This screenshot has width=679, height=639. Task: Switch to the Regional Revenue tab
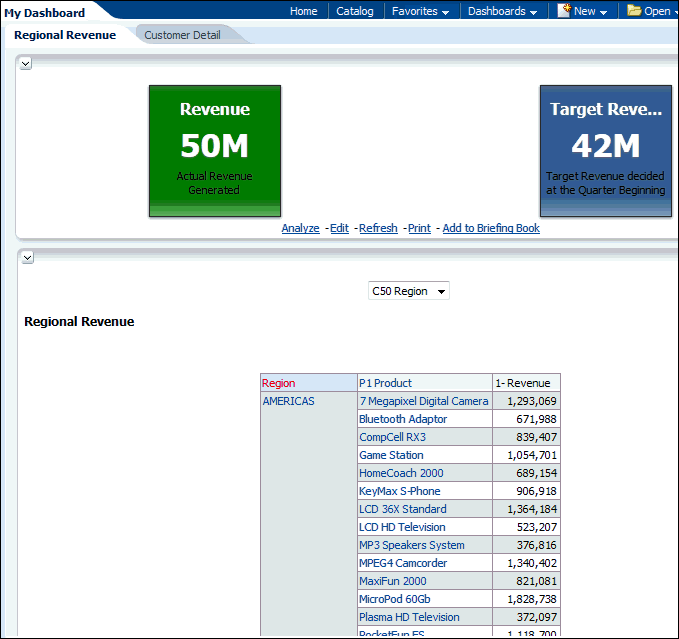pos(65,35)
